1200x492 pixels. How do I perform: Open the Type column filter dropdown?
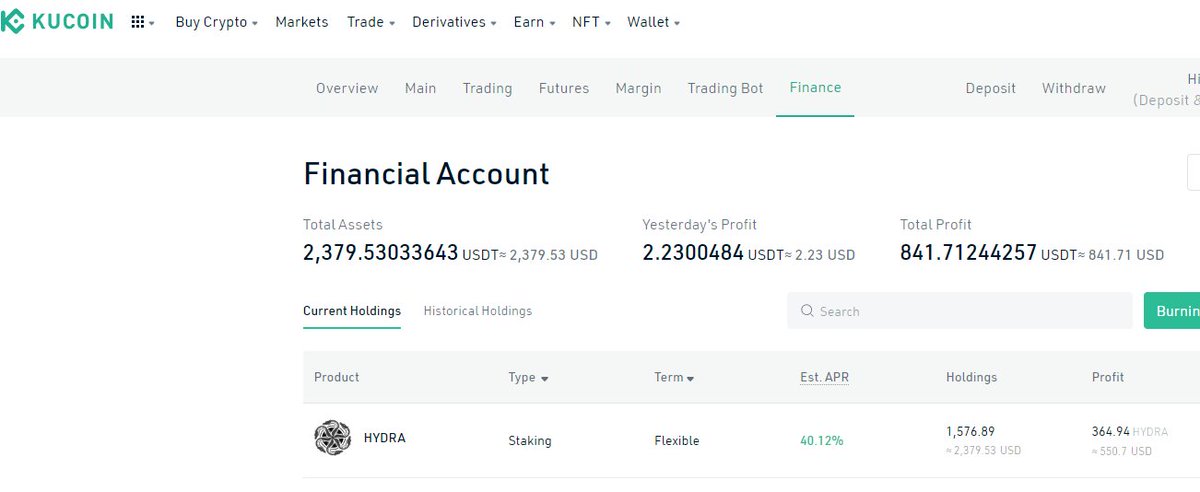(529, 377)
